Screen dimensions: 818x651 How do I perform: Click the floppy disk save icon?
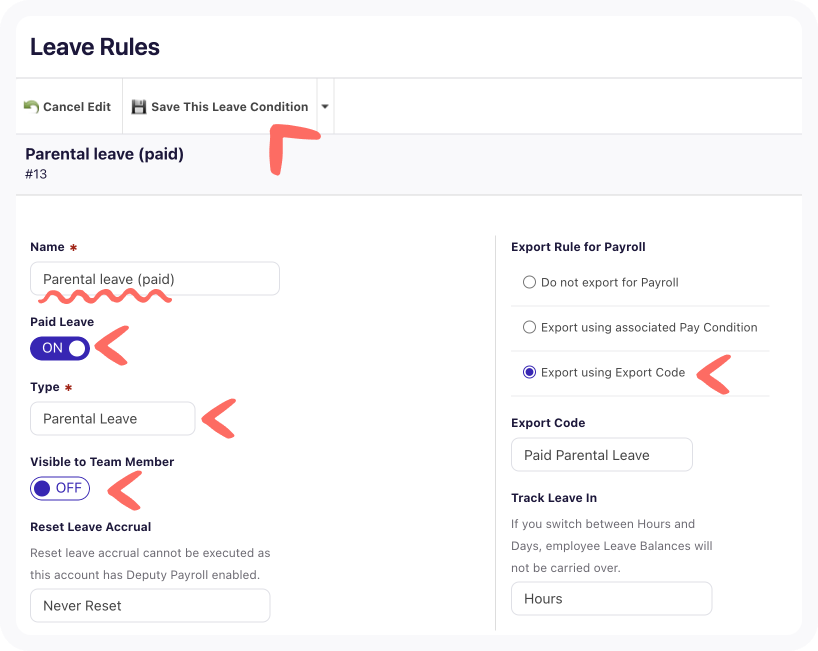[x=139, y=107]
